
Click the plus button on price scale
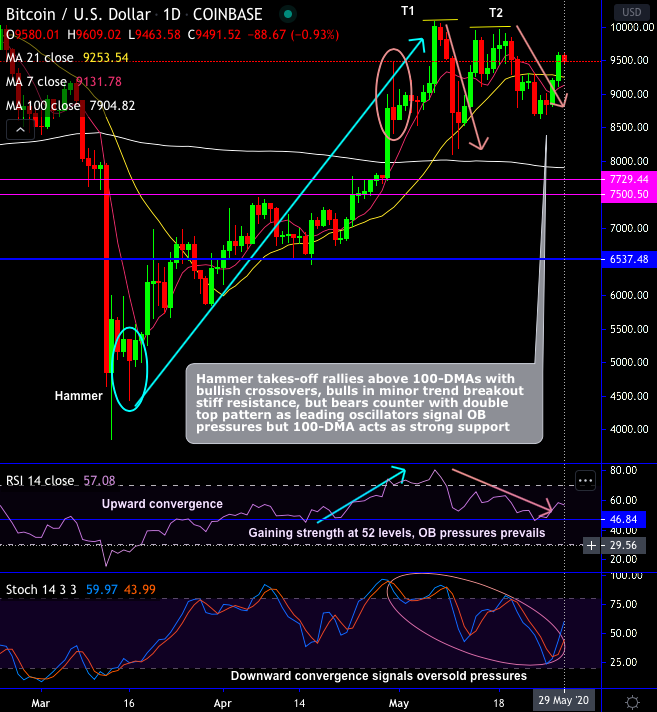[x=591, y=545]
